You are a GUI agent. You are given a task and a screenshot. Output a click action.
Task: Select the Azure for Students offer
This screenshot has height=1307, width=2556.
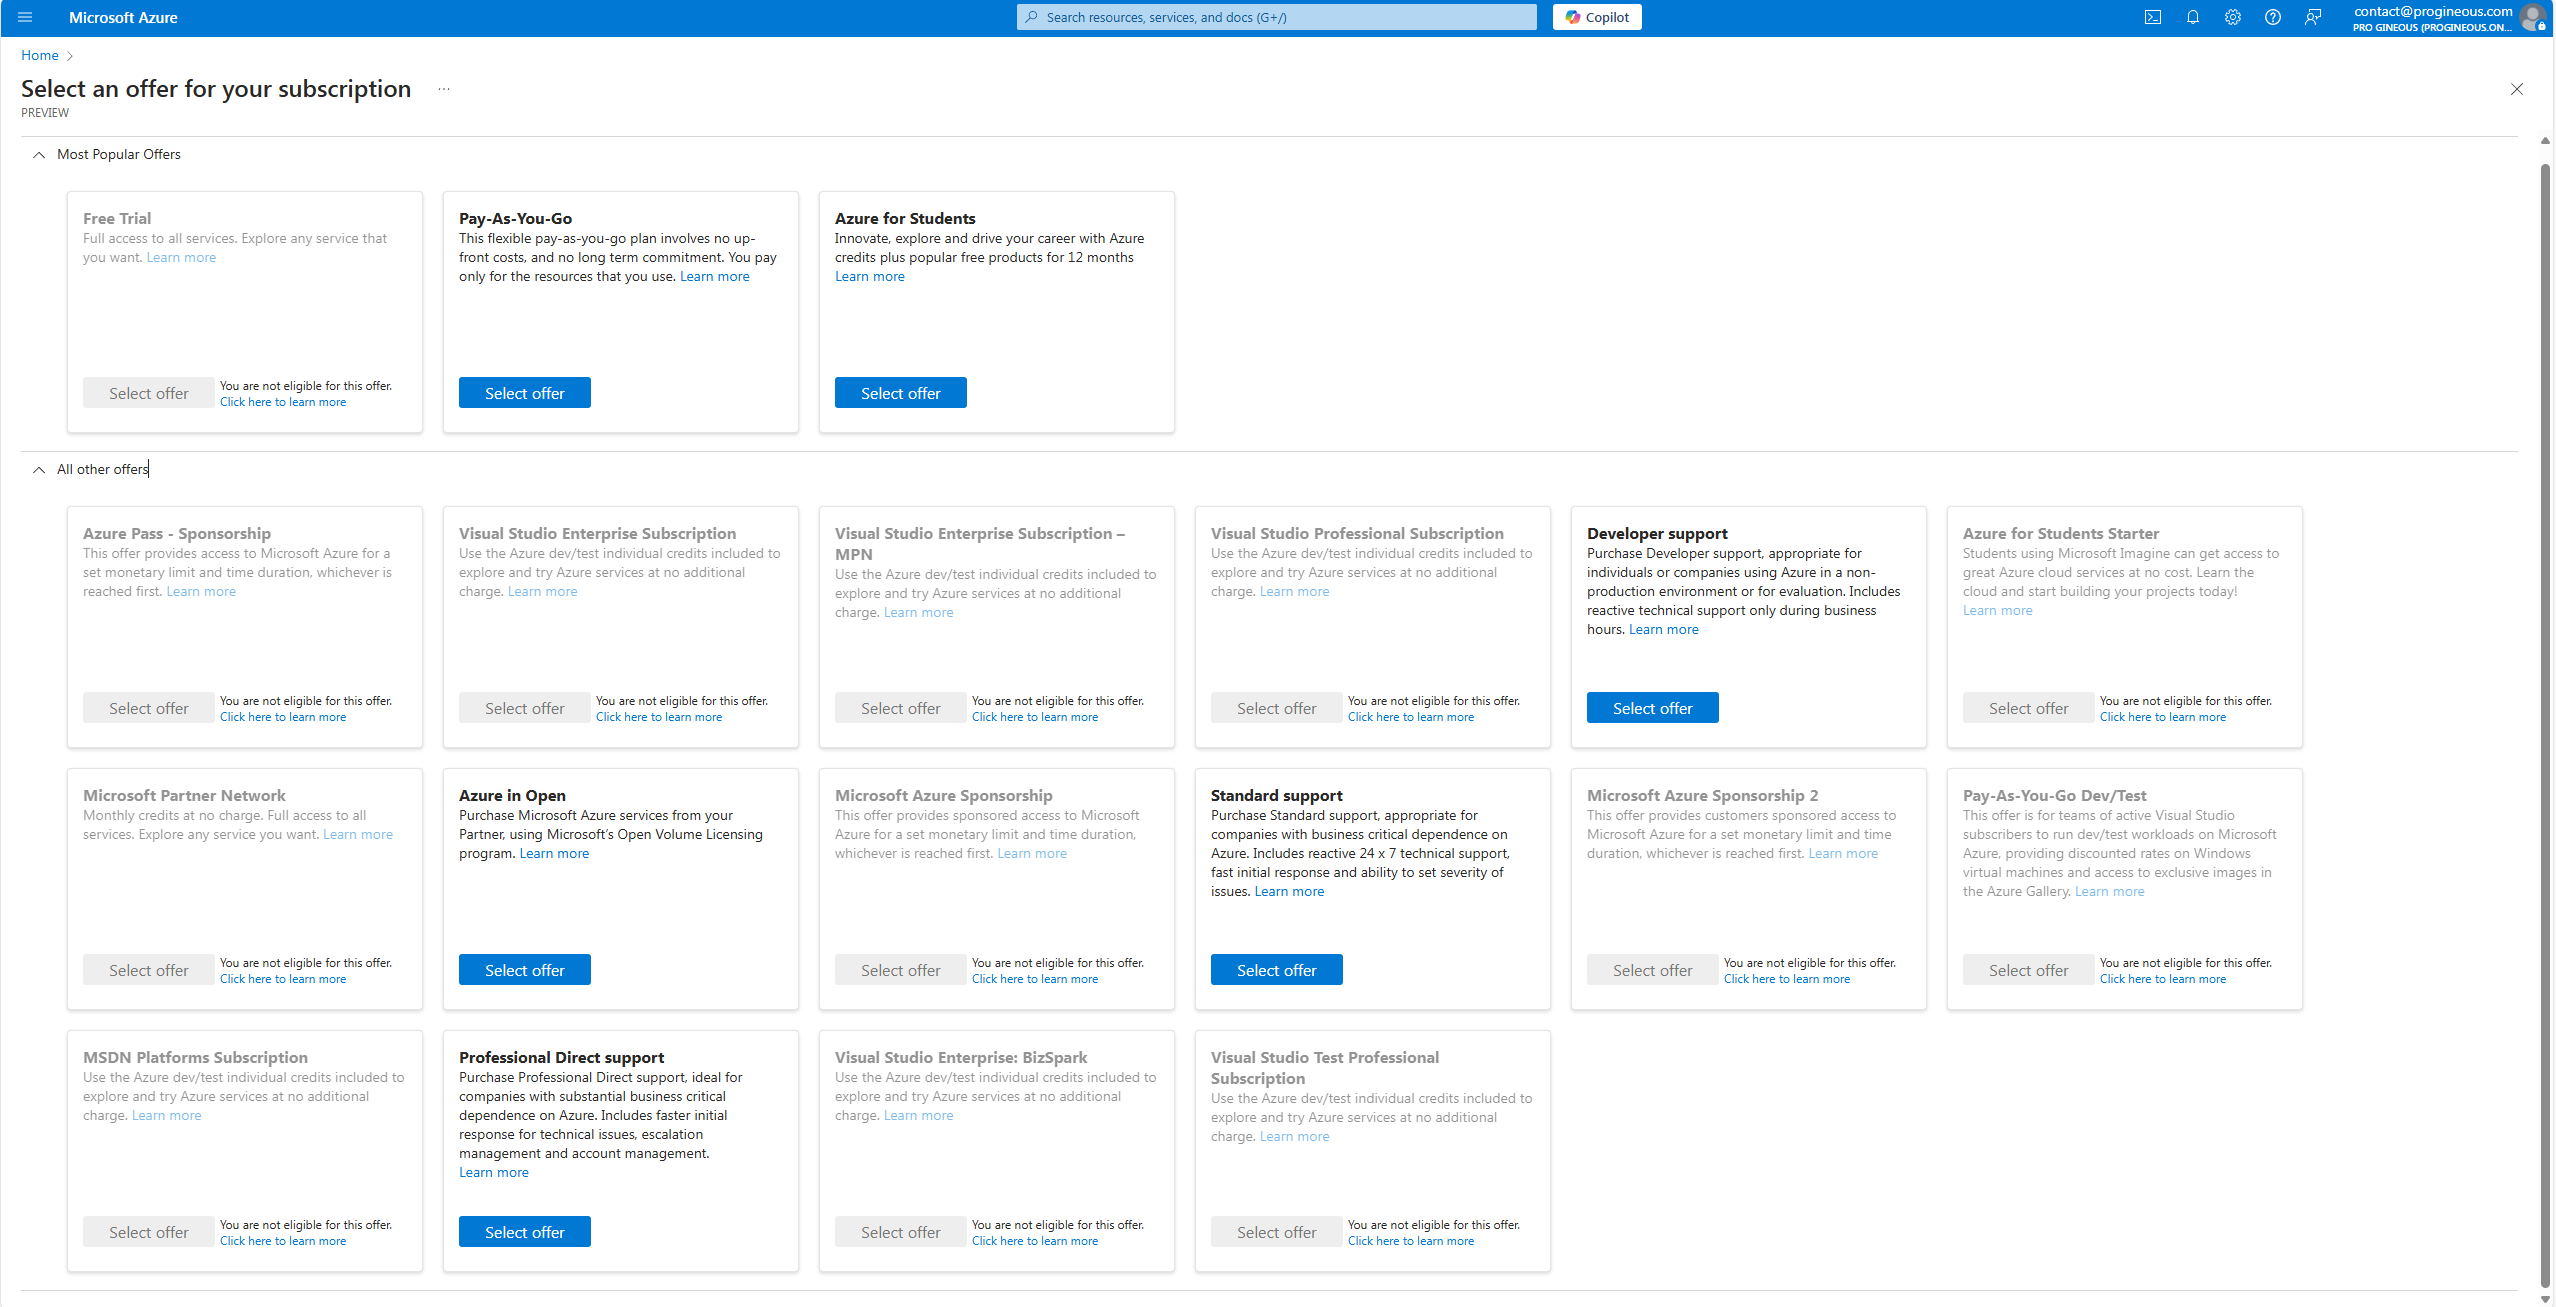click(x=900, y=393)
